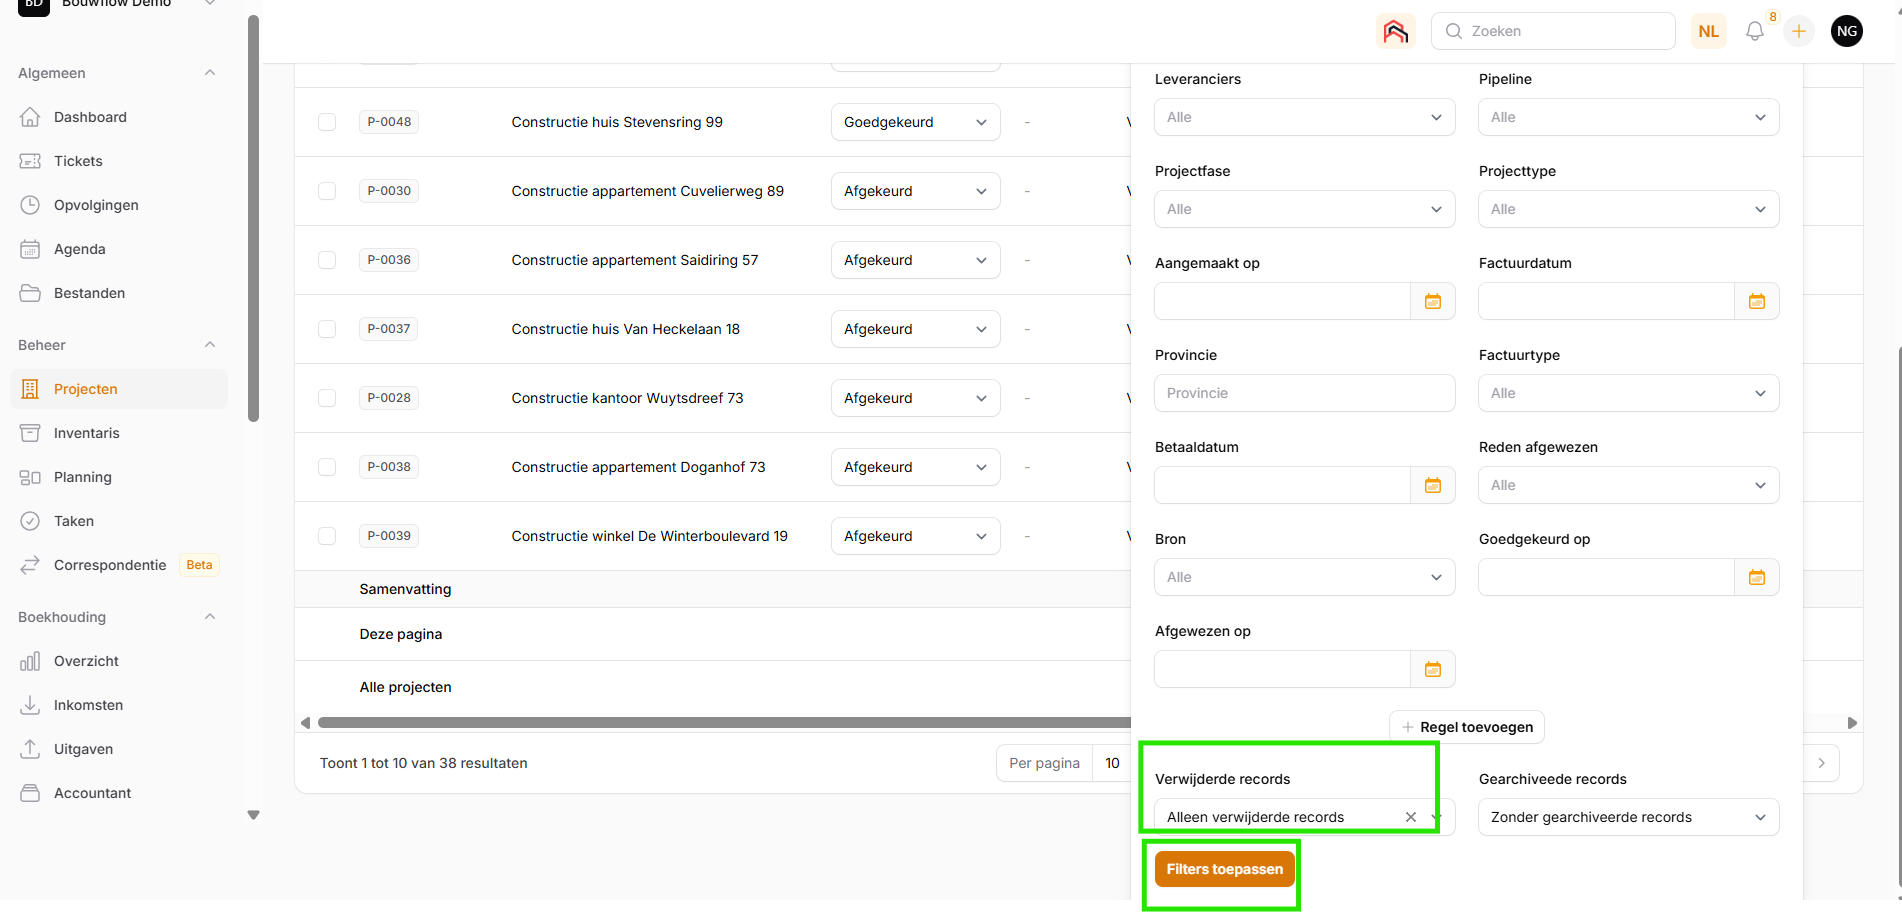The height and width of the screenshot is (912, 1902).
Task: Open calendar picker for Afgewezen op
Action: tap(1432, 669)
